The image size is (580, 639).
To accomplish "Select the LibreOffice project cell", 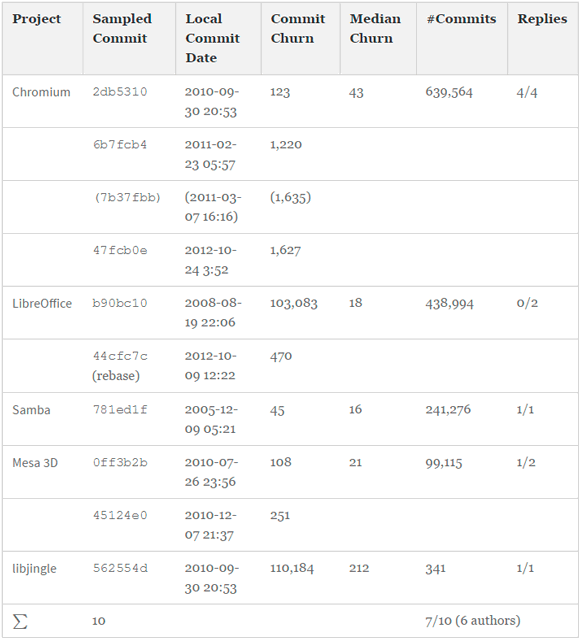I will pos(42,304).
